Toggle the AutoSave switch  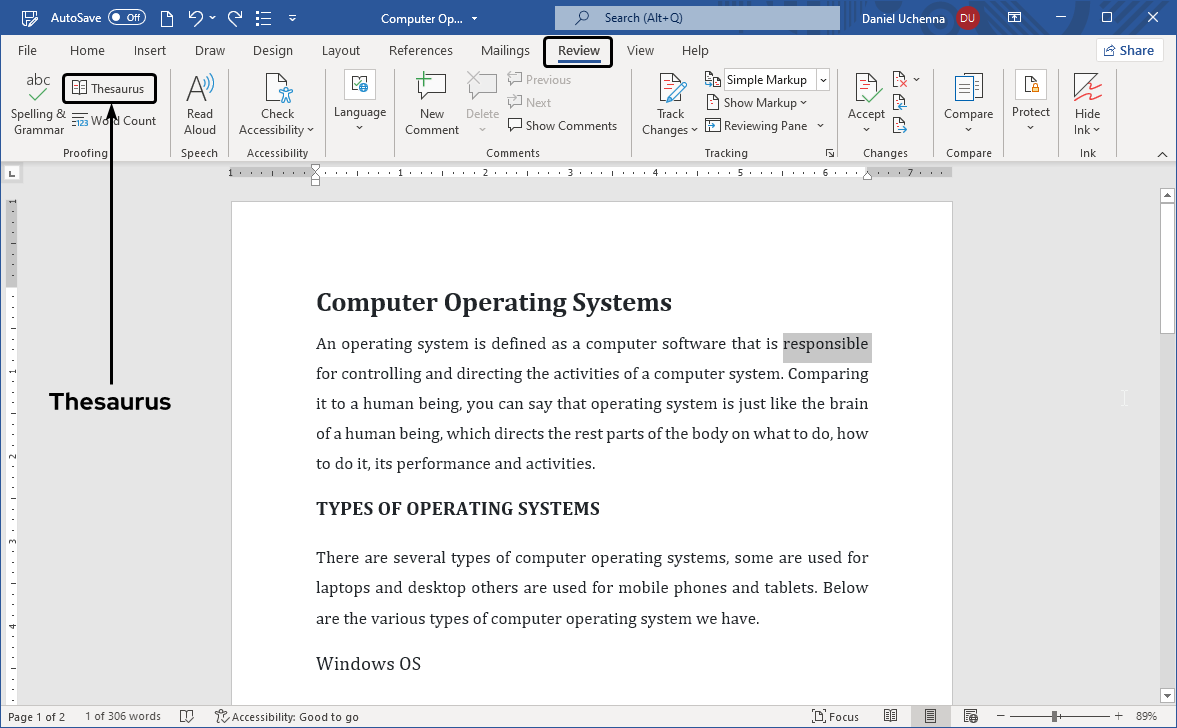click(126, 18)
